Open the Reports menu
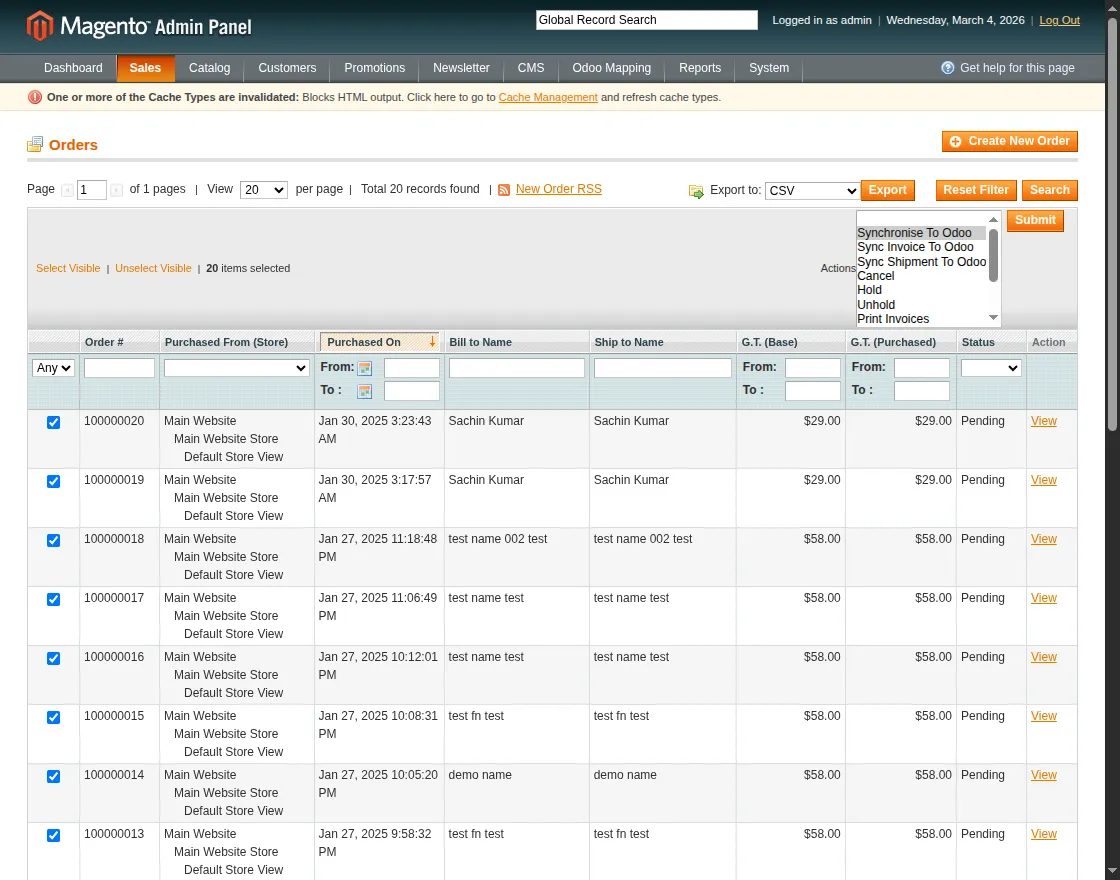The height and width of the screenshot is (880, 1120). [700, 68]
